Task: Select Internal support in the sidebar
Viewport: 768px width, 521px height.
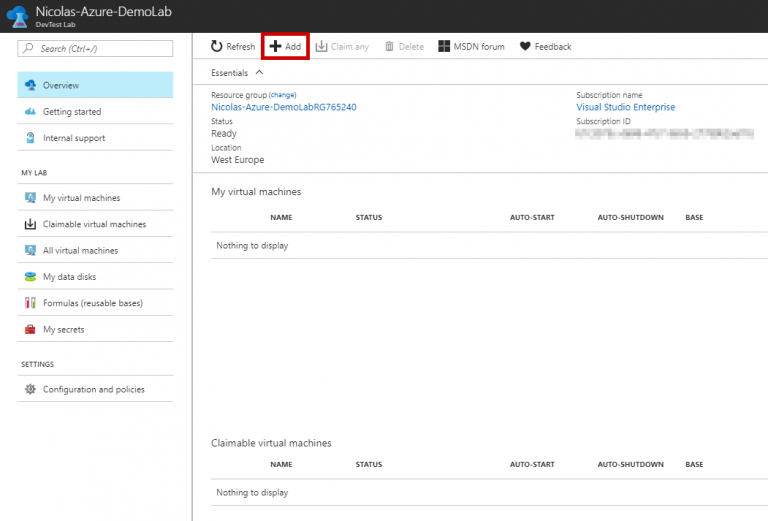Action: click(95, 138)
